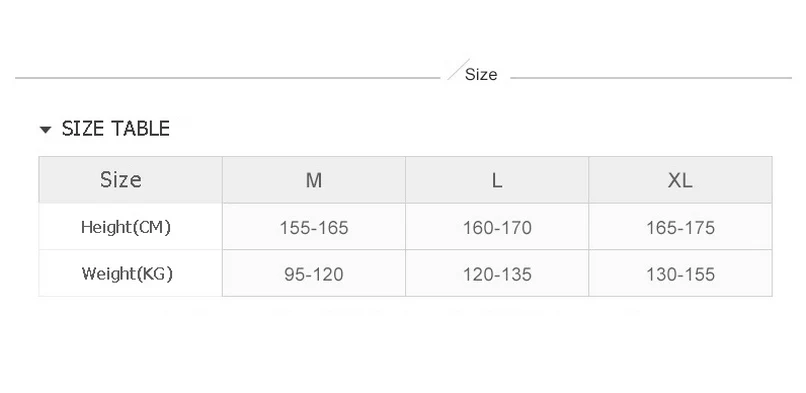Click the Height(CM) row label

(126, 227)
